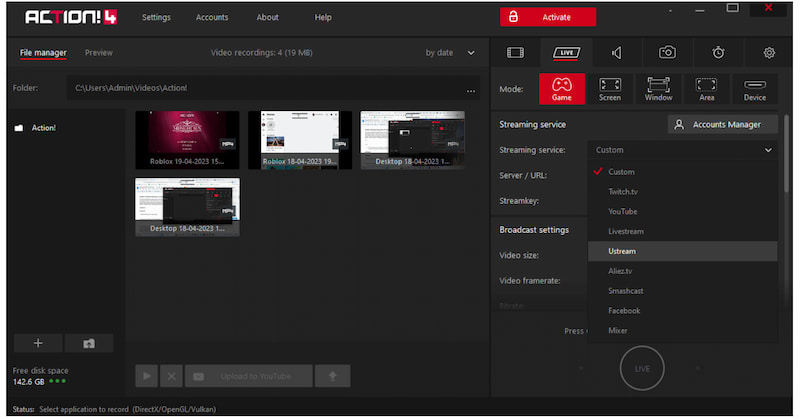Select Game recording mode

point(562,89)
